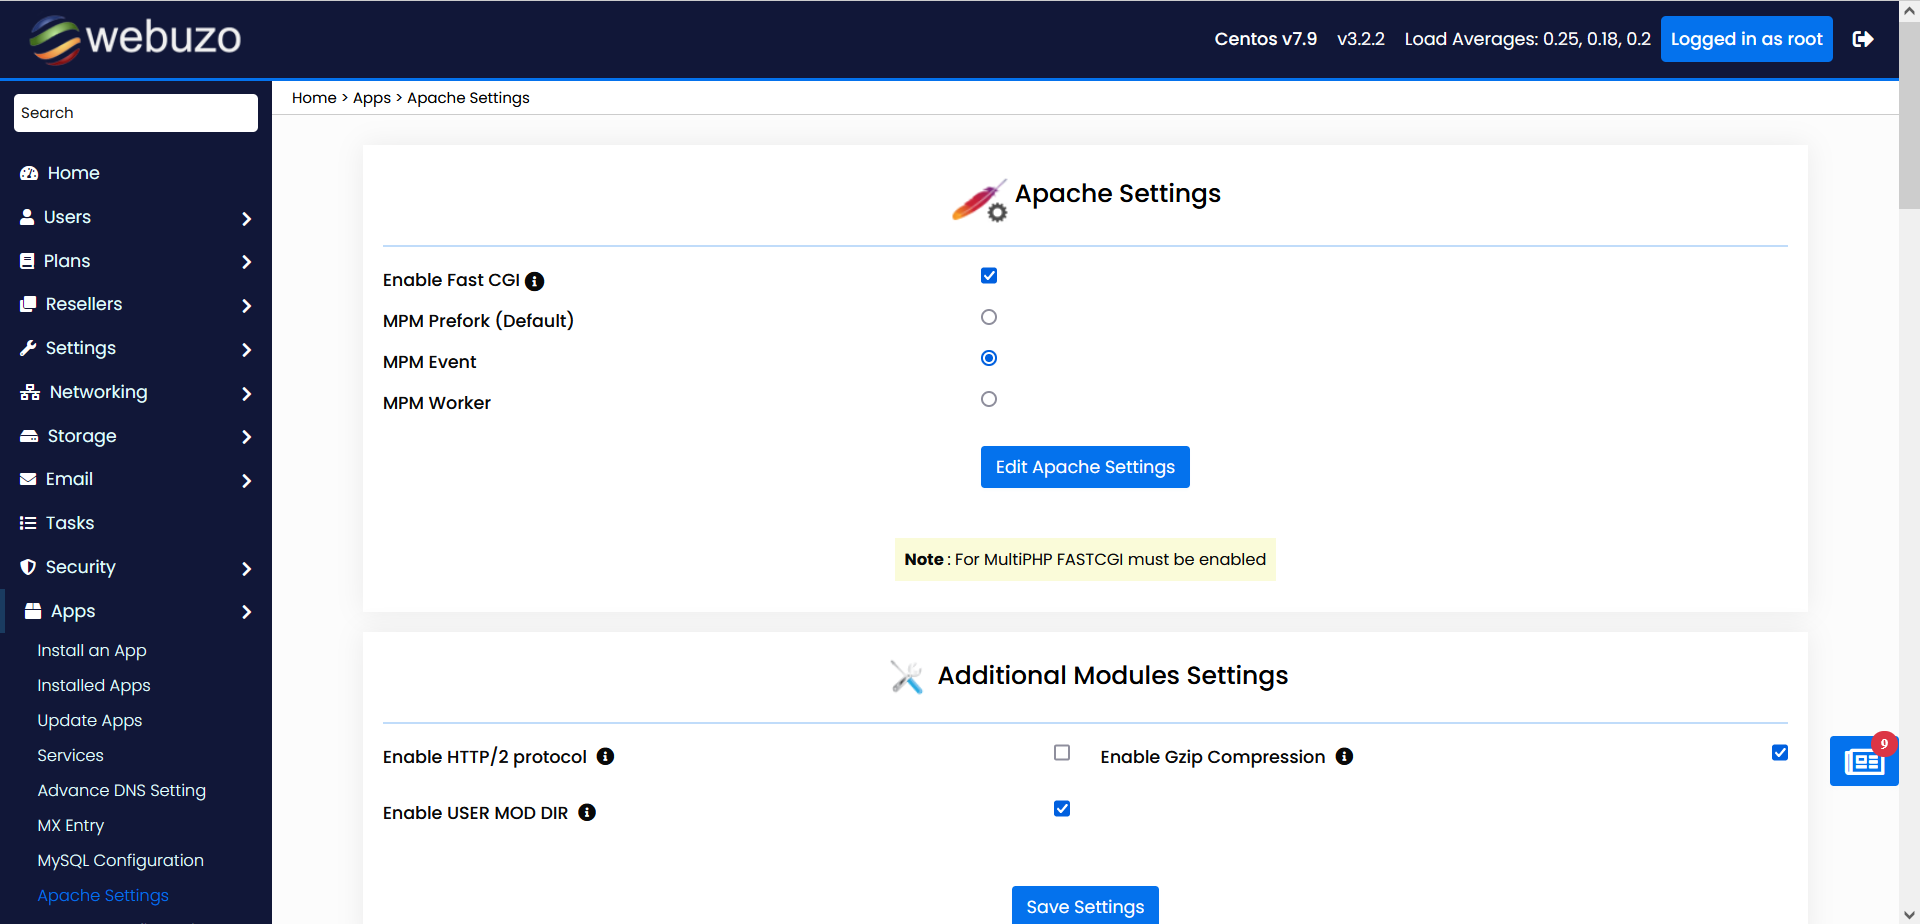Click the sidebar Search input field

(136, 113)
